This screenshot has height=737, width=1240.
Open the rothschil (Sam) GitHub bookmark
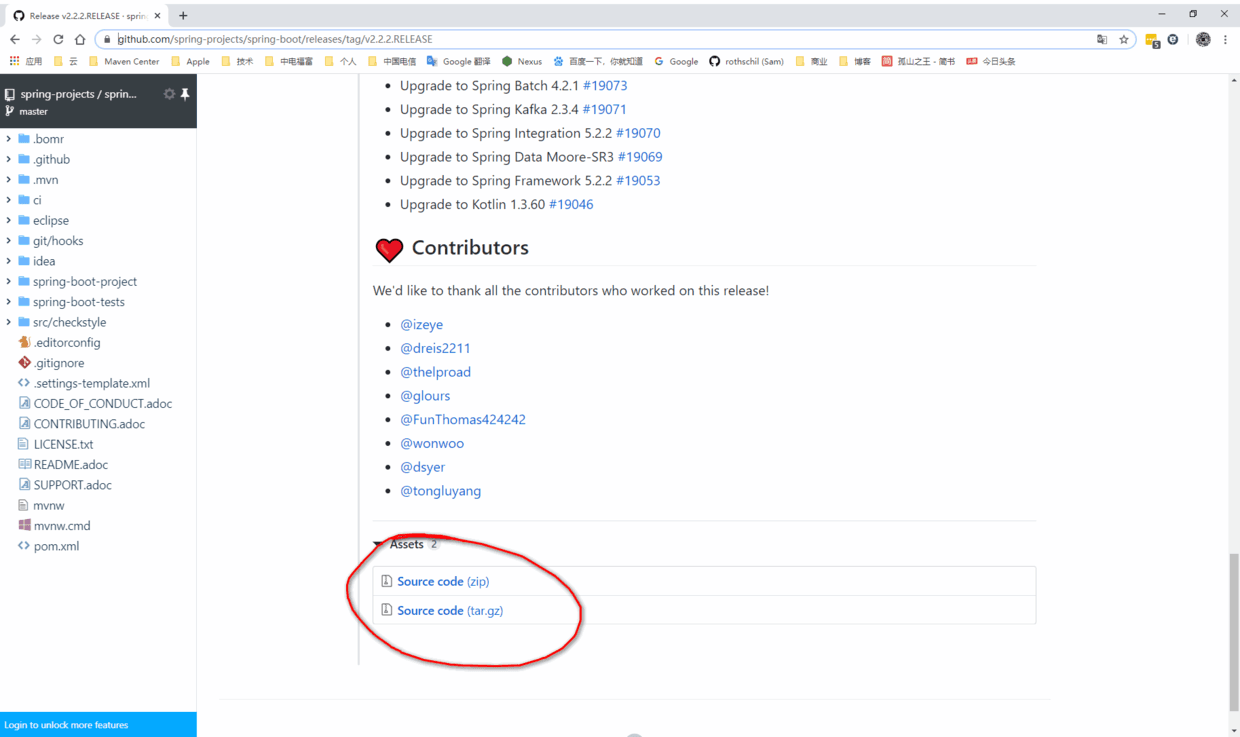click(x=746, y=61)
